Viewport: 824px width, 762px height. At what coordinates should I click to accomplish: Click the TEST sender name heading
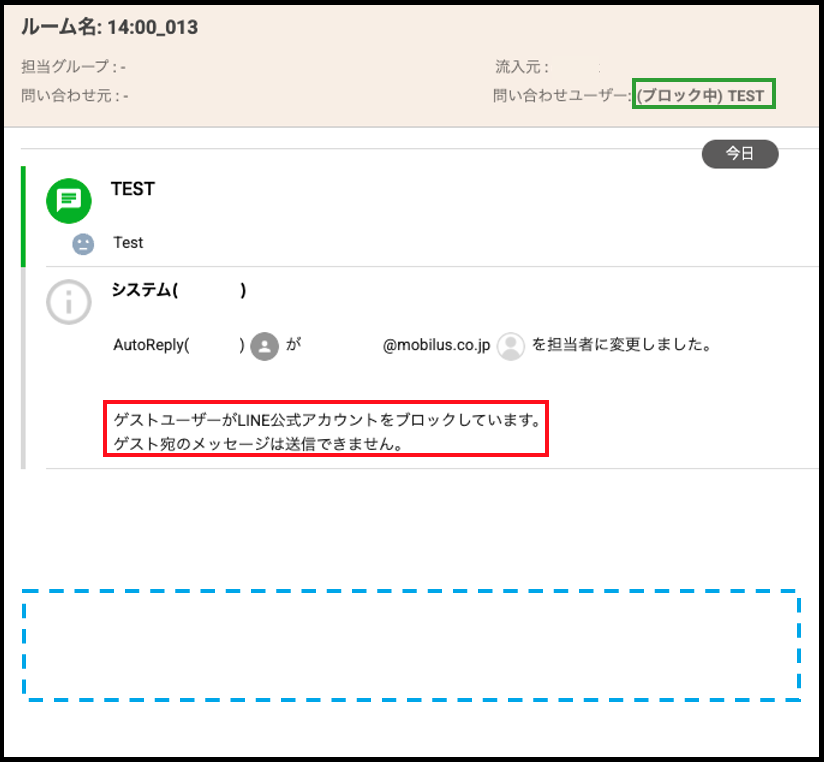point(133,189)
